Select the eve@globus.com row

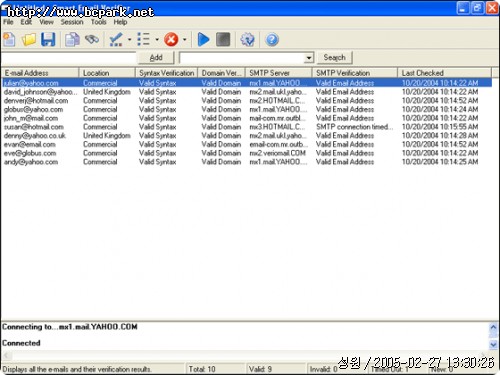[247, 153]
